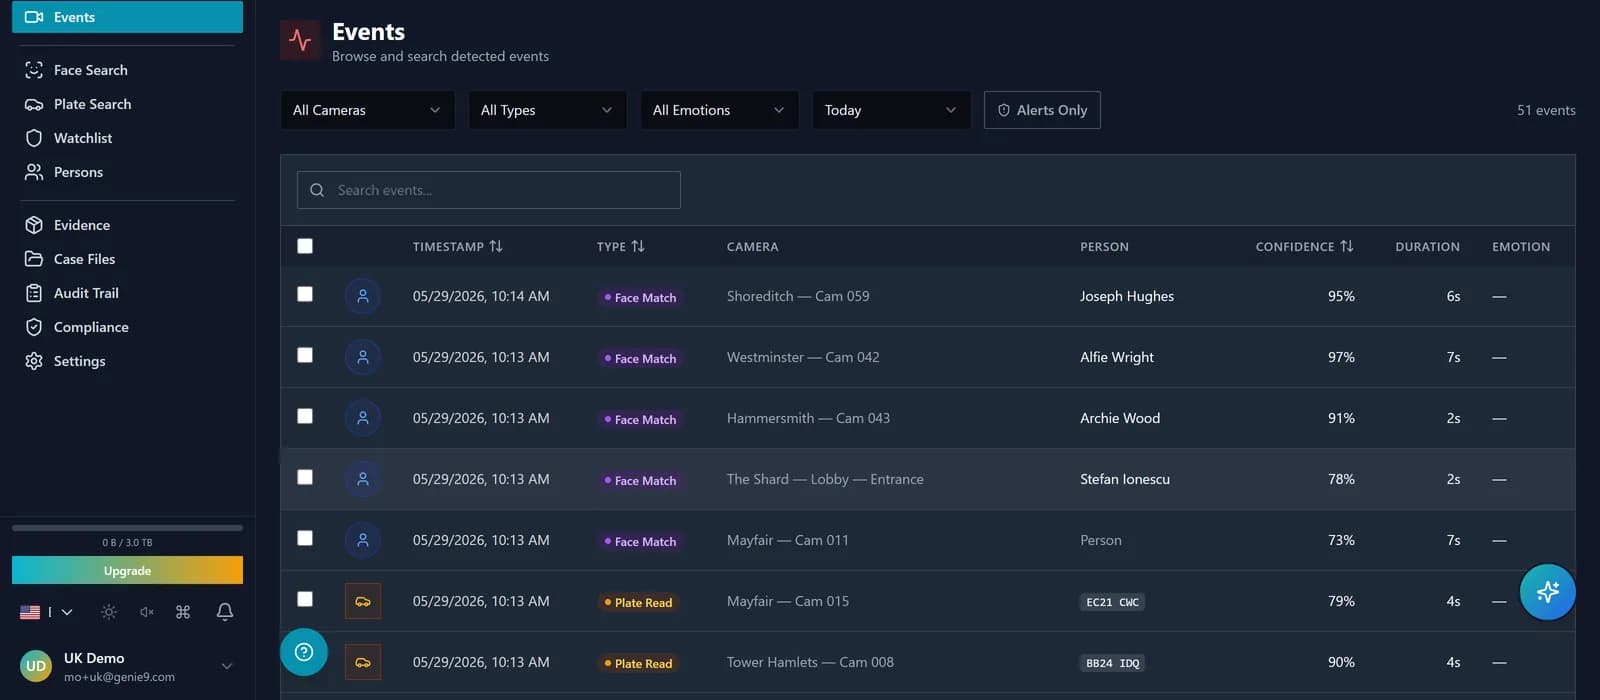
Task: Click car icon for BB24 IDQ plate row
Action: tap(363, 662)
